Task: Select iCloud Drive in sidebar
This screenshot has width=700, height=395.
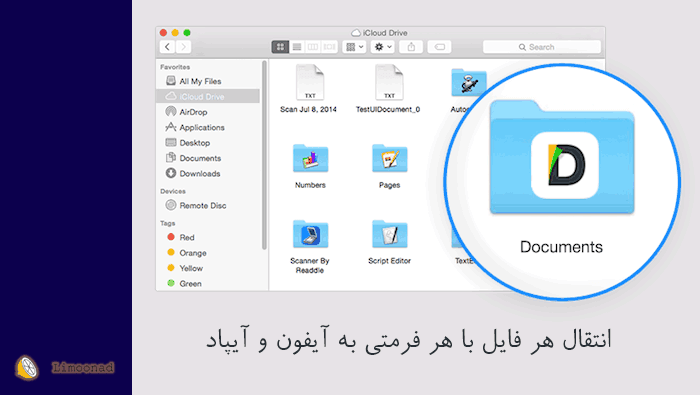Action: coord(208,96)
